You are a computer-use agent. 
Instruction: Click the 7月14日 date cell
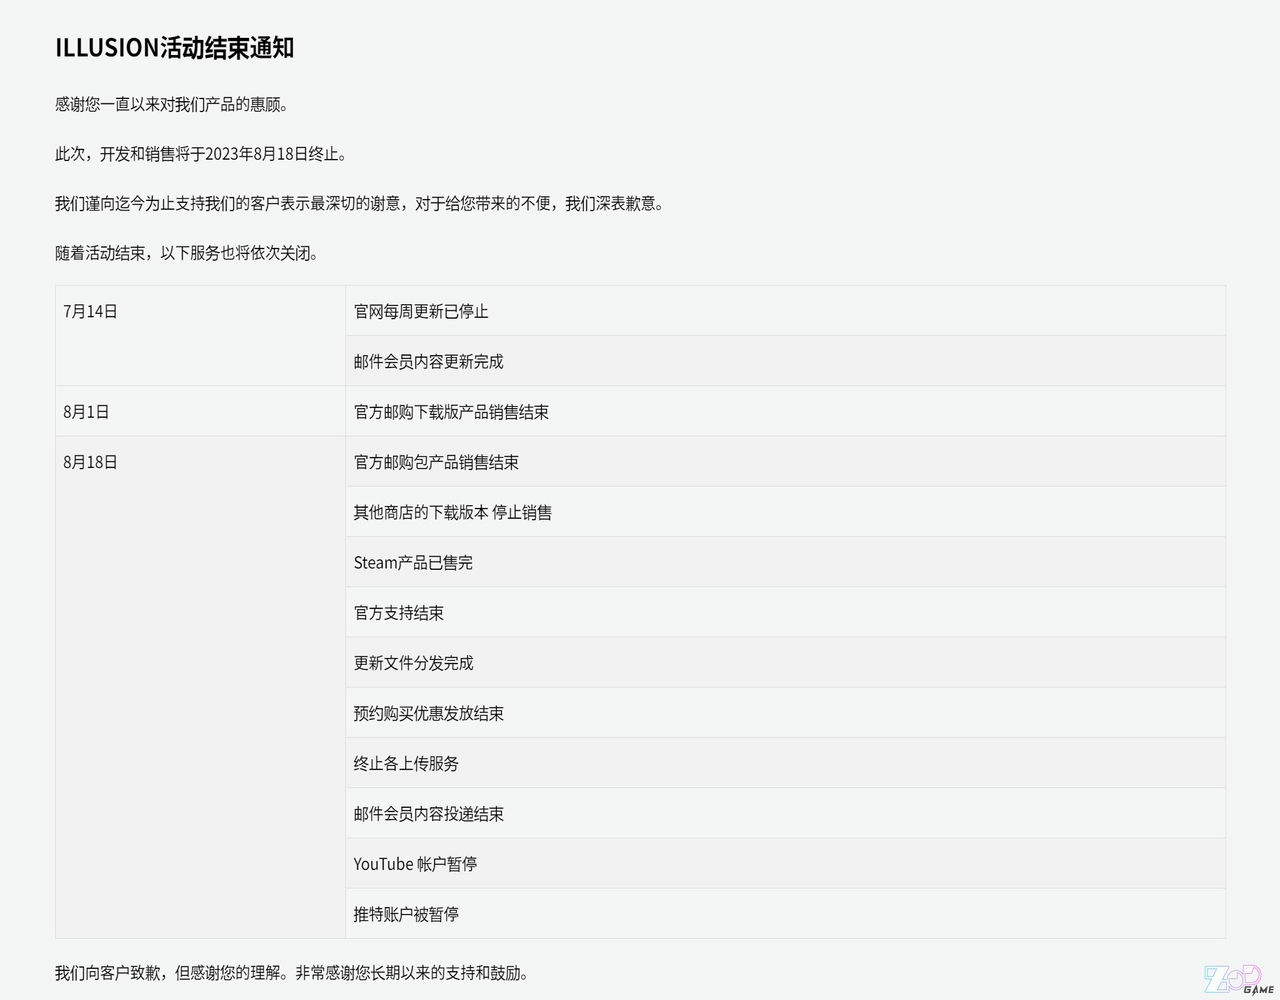click(x=91, y=312)
